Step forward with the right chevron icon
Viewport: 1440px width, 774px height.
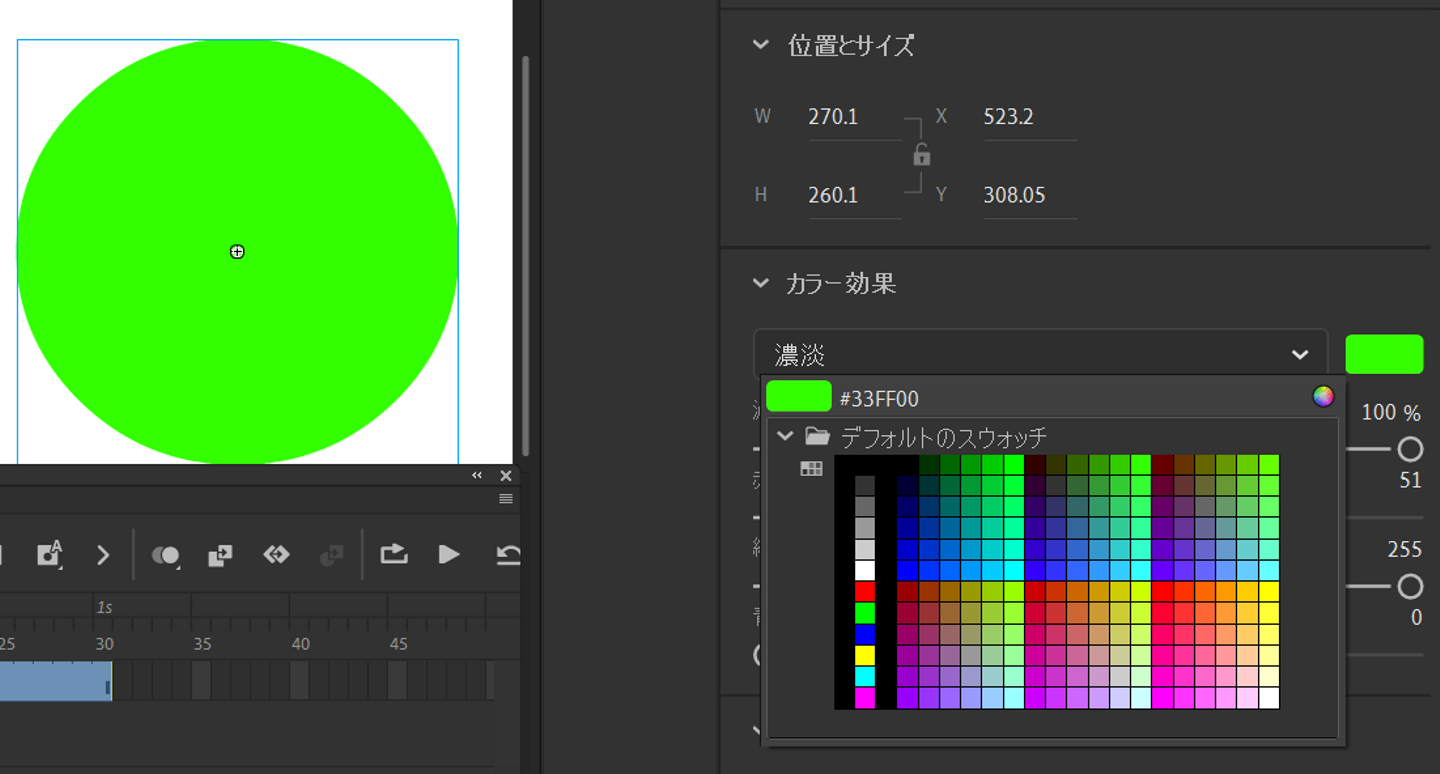coord(103,555)
